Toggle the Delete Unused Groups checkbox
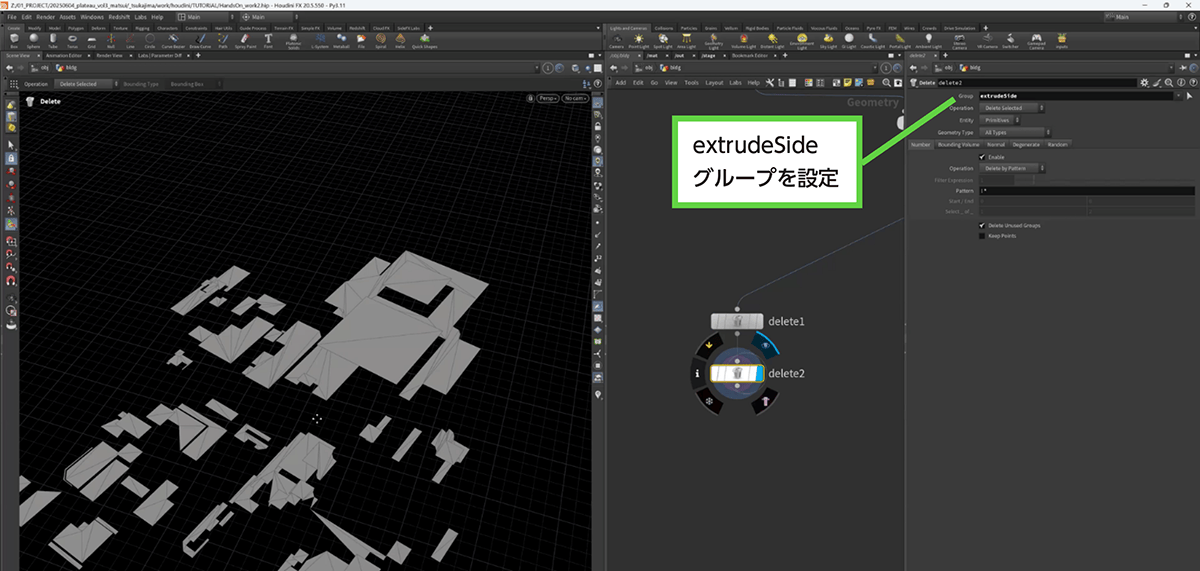Image resolution: width=1200 pixels, height=571 pixels. click(x=981, y=225)
